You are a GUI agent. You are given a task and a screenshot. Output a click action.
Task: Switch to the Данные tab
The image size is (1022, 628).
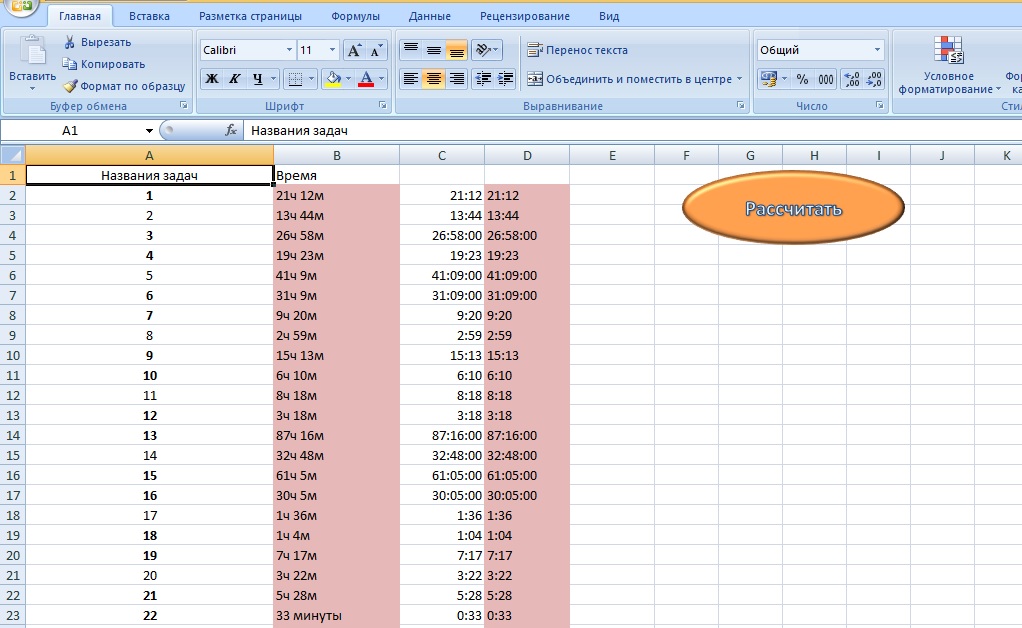coord(430,16)
